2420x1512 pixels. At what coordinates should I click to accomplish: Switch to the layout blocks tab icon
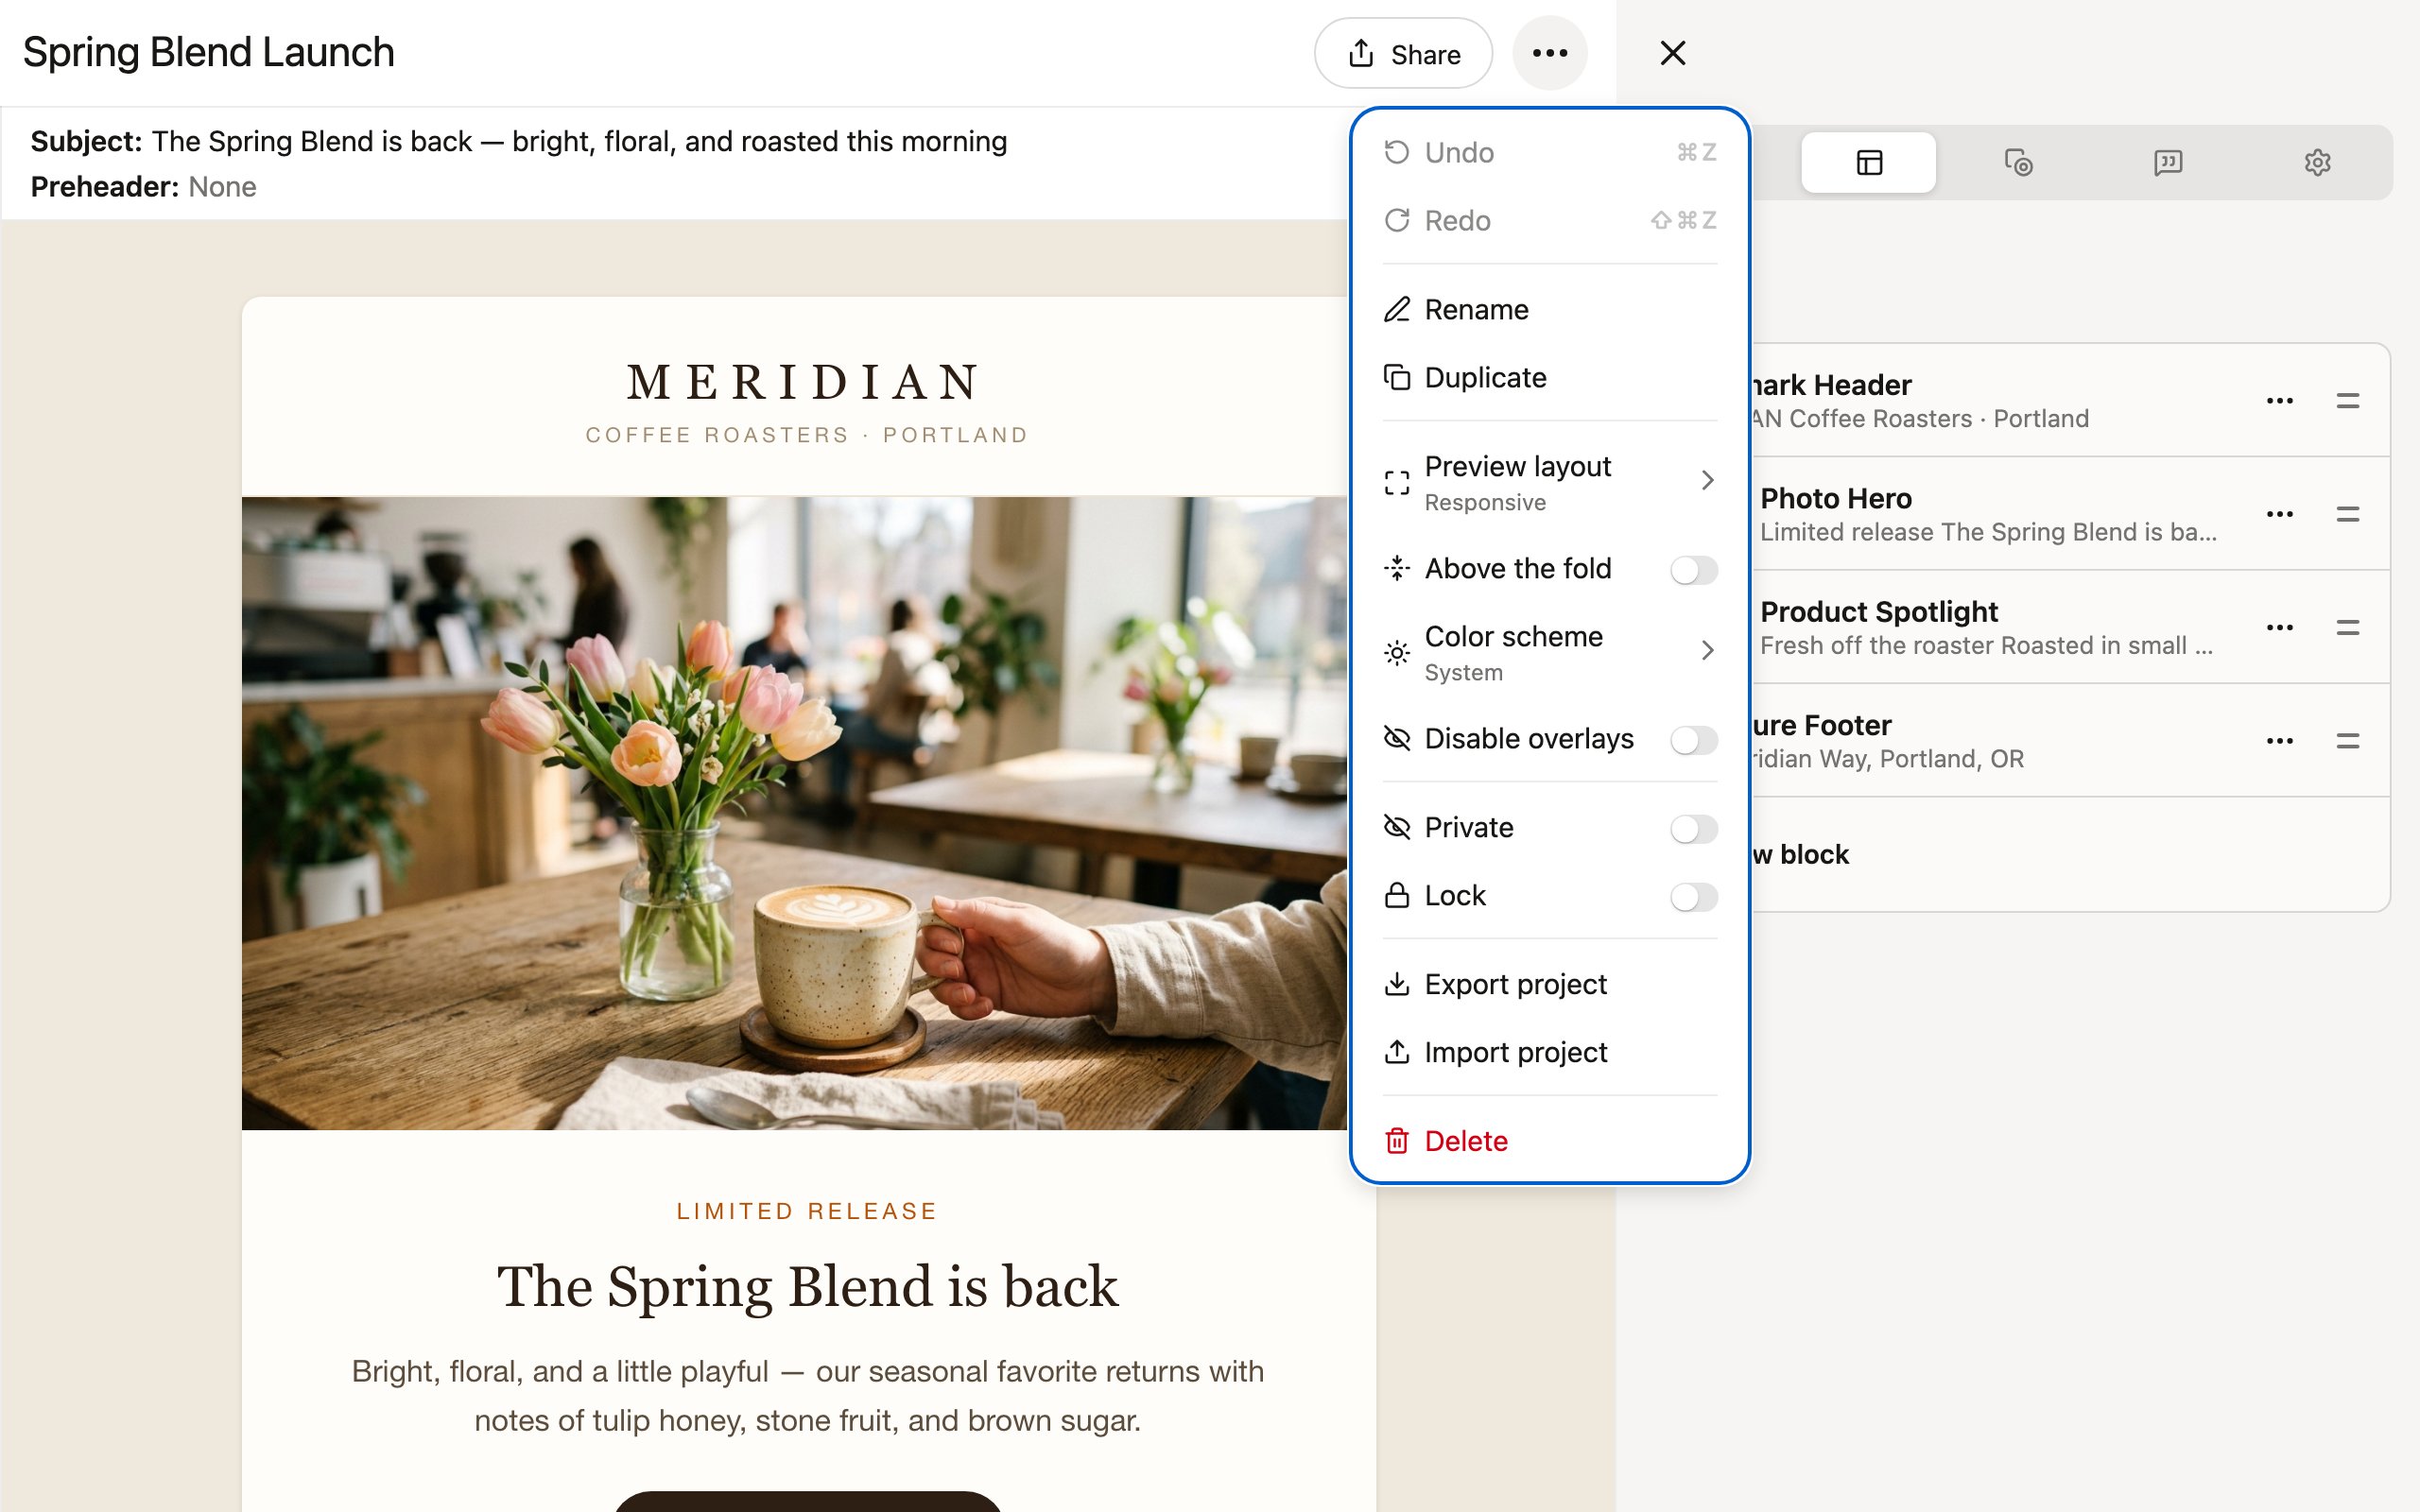pyautogui.click(x=1868, y=162)
